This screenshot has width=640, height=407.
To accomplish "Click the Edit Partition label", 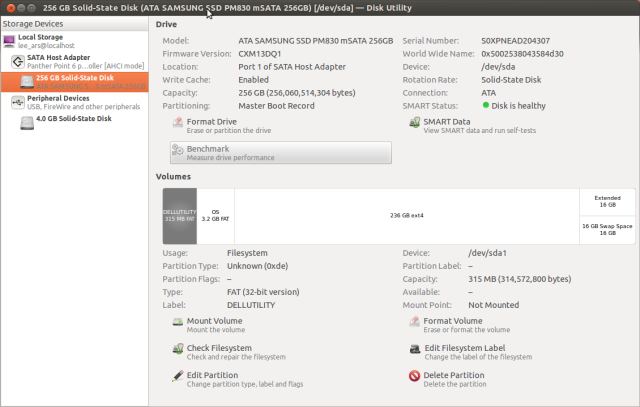I will 212,375.
